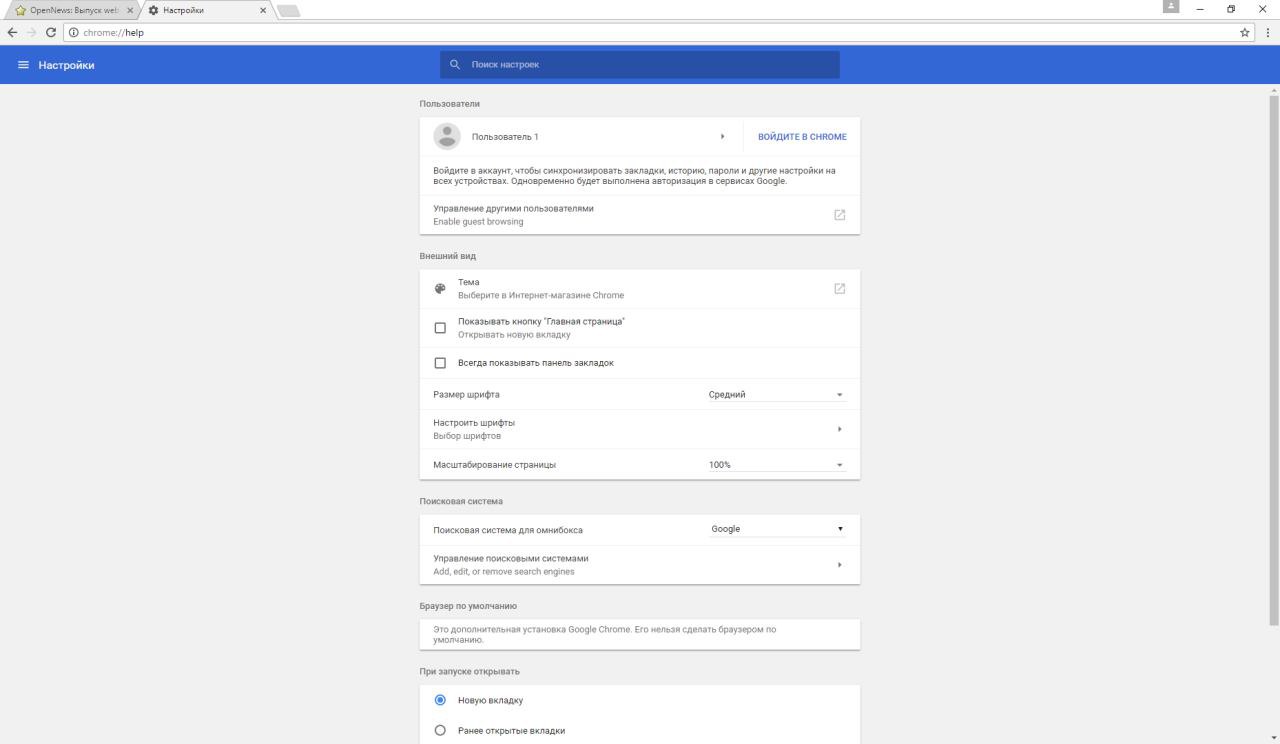This screenshot has height=744, width=1280.
Task: Toggle Всегда показывать панель закладок checkbox
Action: pyautogui.click(x=440, y=363)
